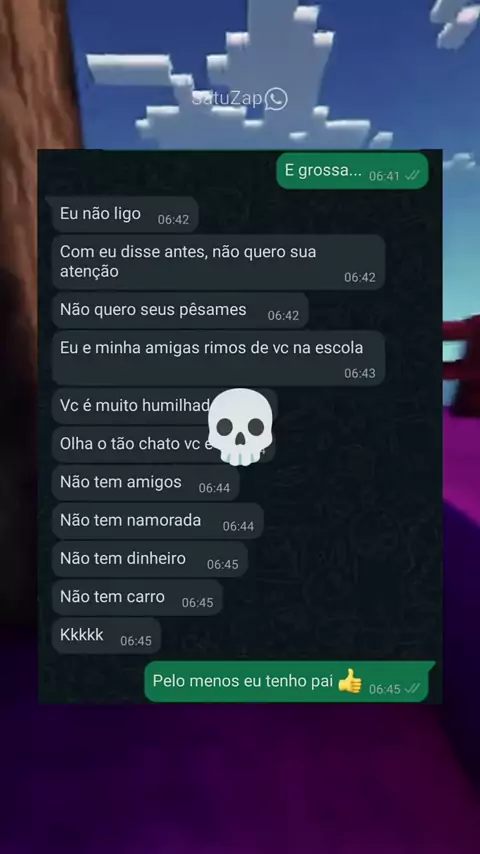
Task: Select the 'E grossa...' sent message bubble
Action: point(353,171)
